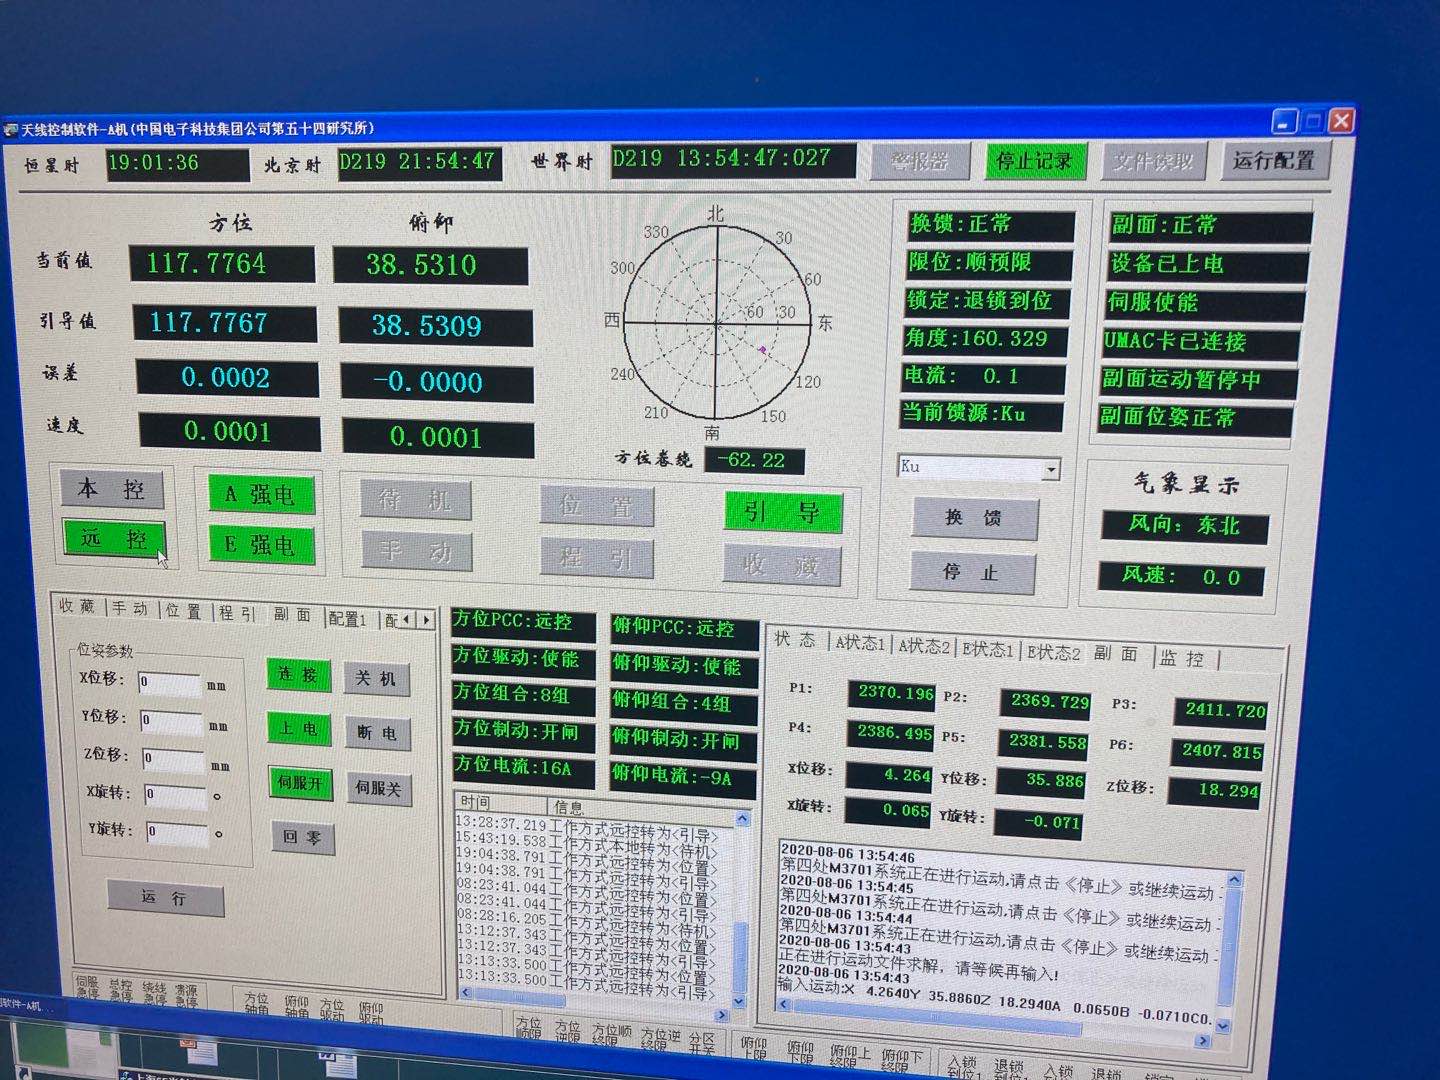1440x1080 pixels.
Task: Click the up arrow of the 时间/信息 log scrollbar
Action: (x=742, y=819)
